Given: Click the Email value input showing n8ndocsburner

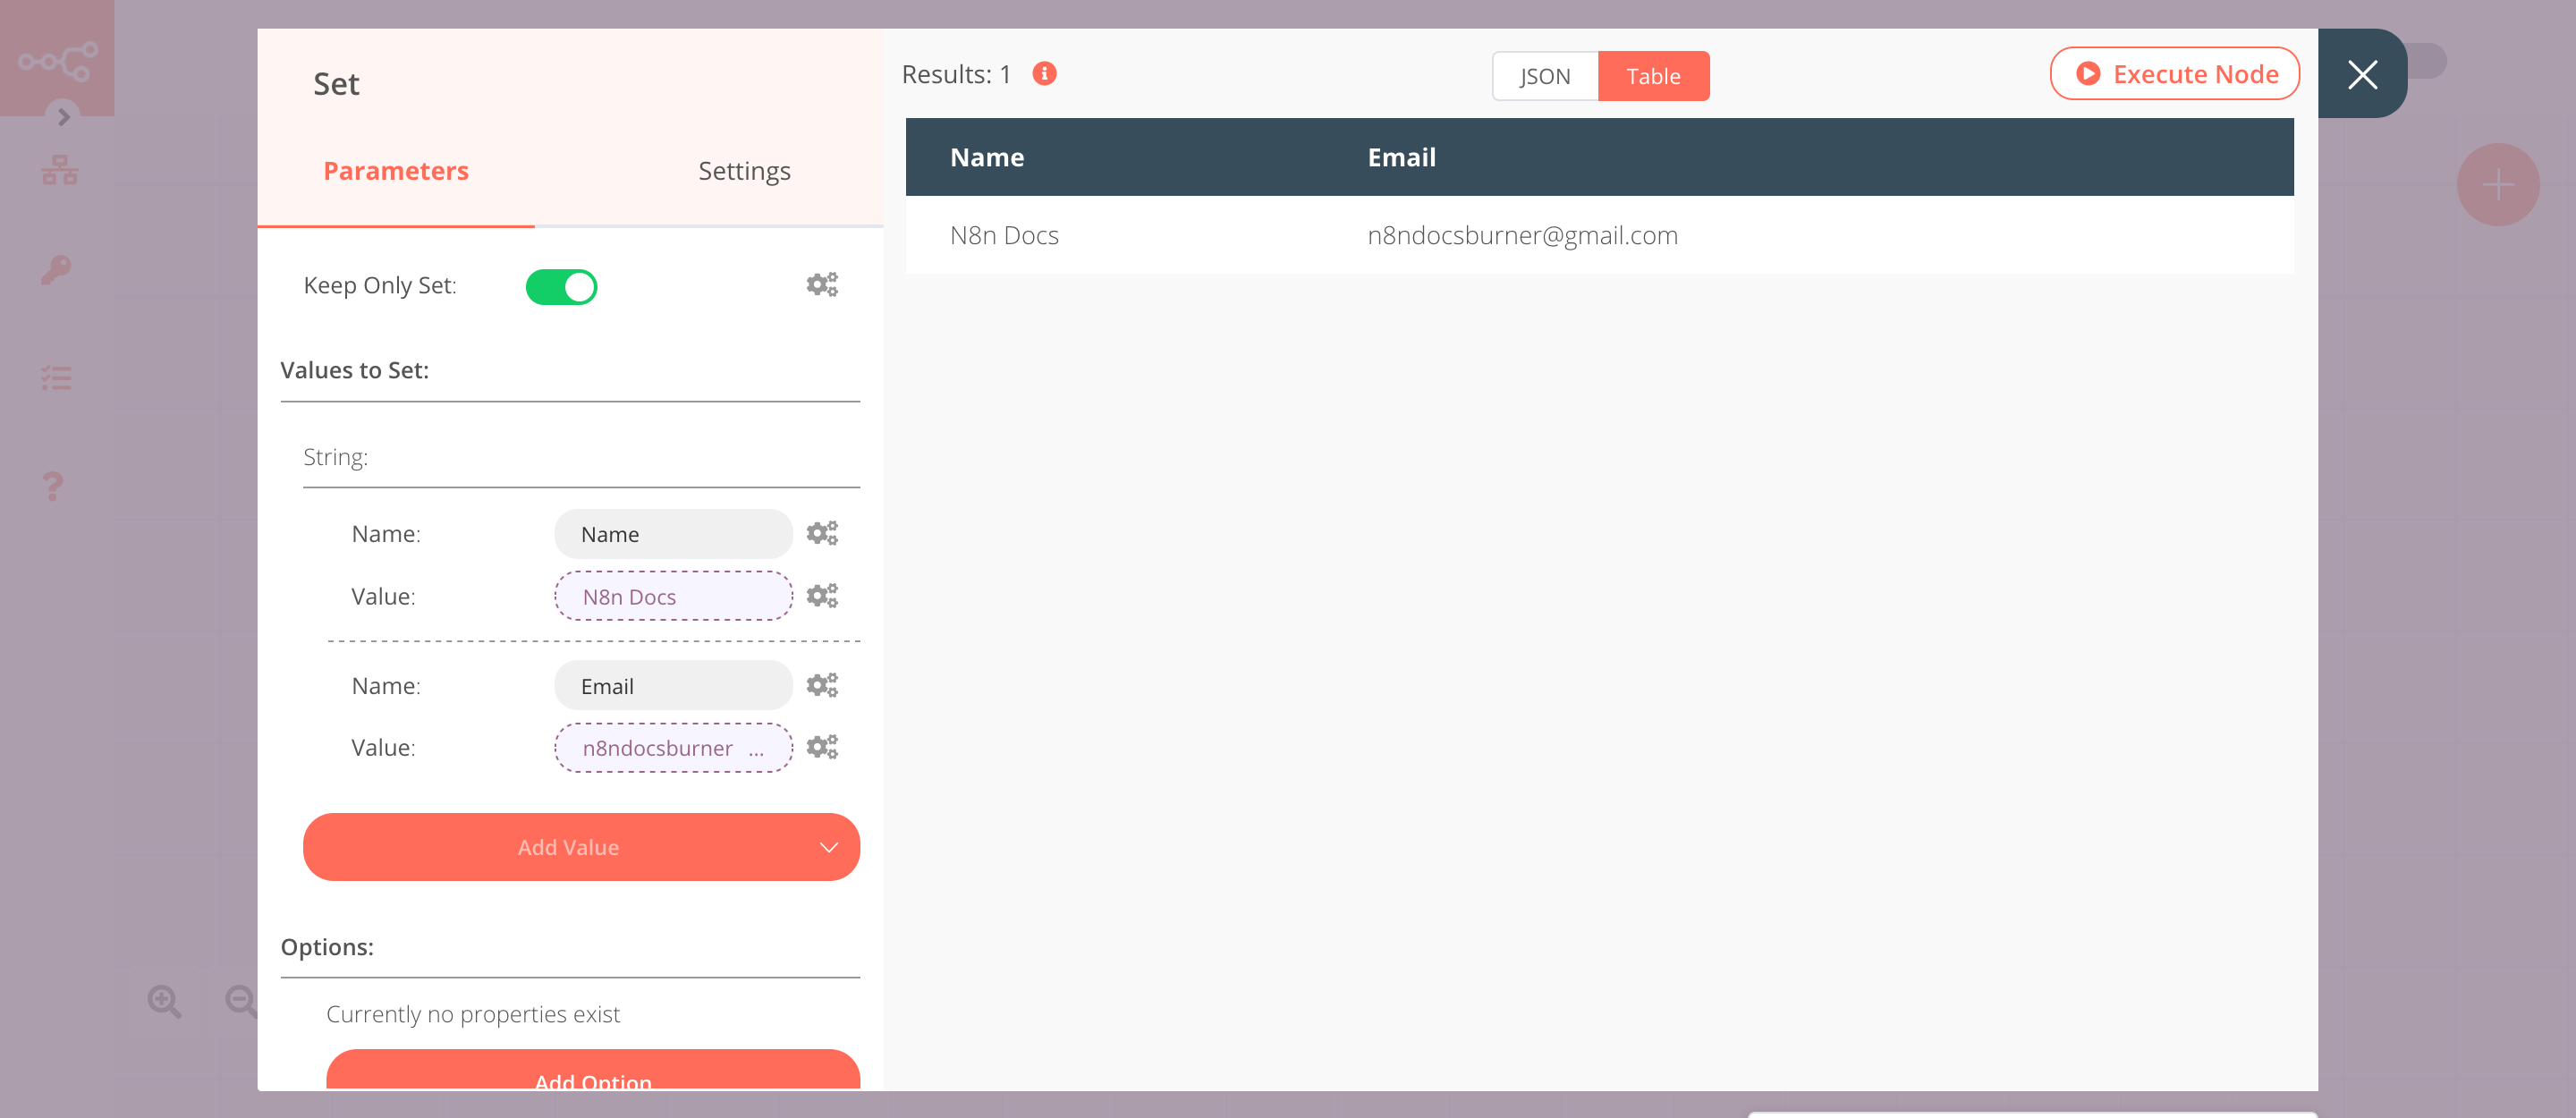Looking at the screenshot, I should [672, 747].
